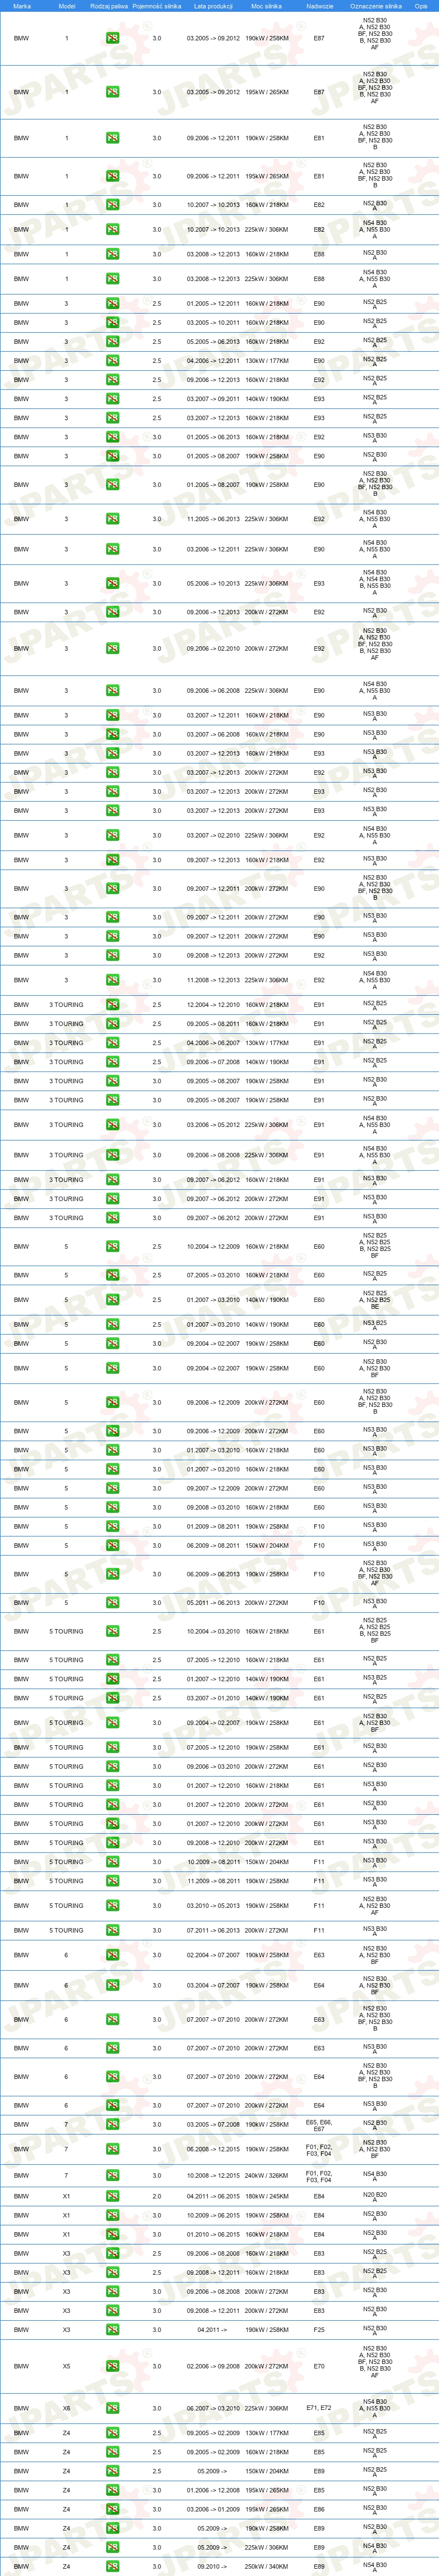439x2576 pixels.
Task: Click the 03.2005 -> 07.2008 date cell
Action: pyautogui.click(x=213, y=2124)
